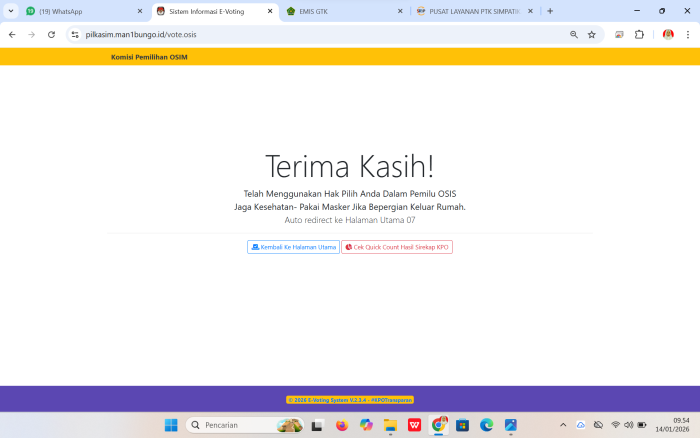Expand the tab search dropdown arrow

point(11,11)
